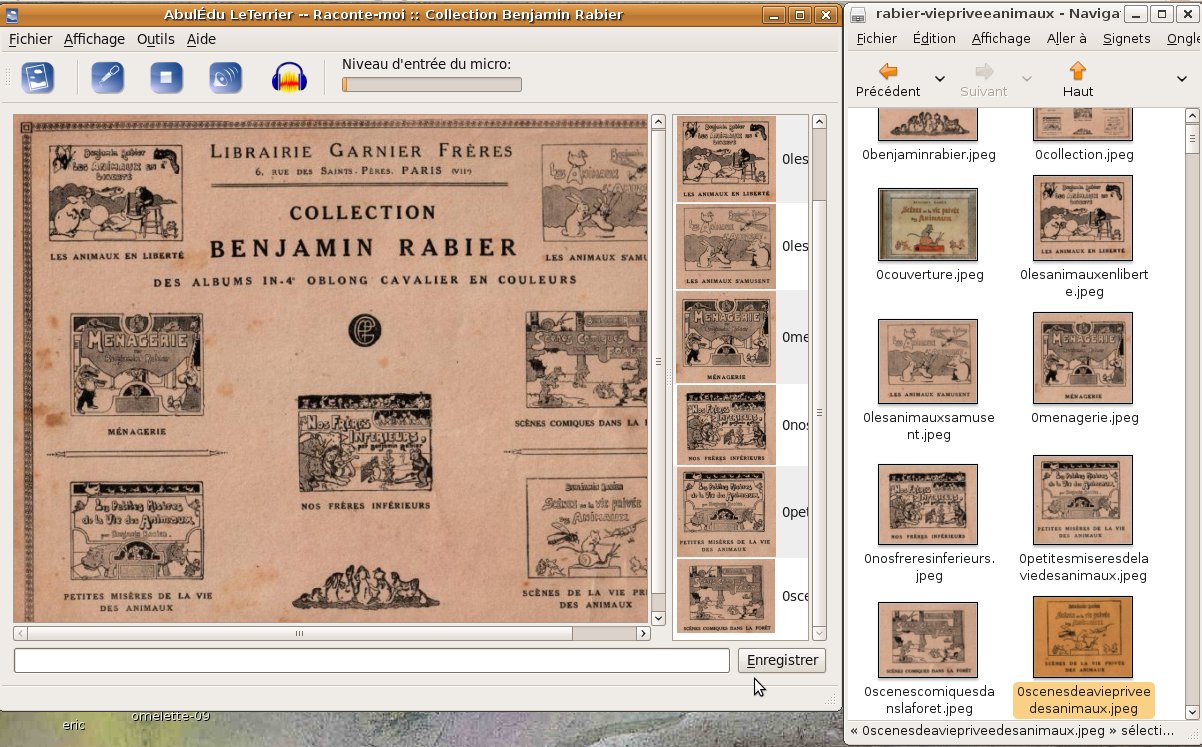Image resolution: width=1202 pixels, height=747 pixels.
Task: Click the scroll-down arrow of thumbnail list
Action: pos(819,634)
